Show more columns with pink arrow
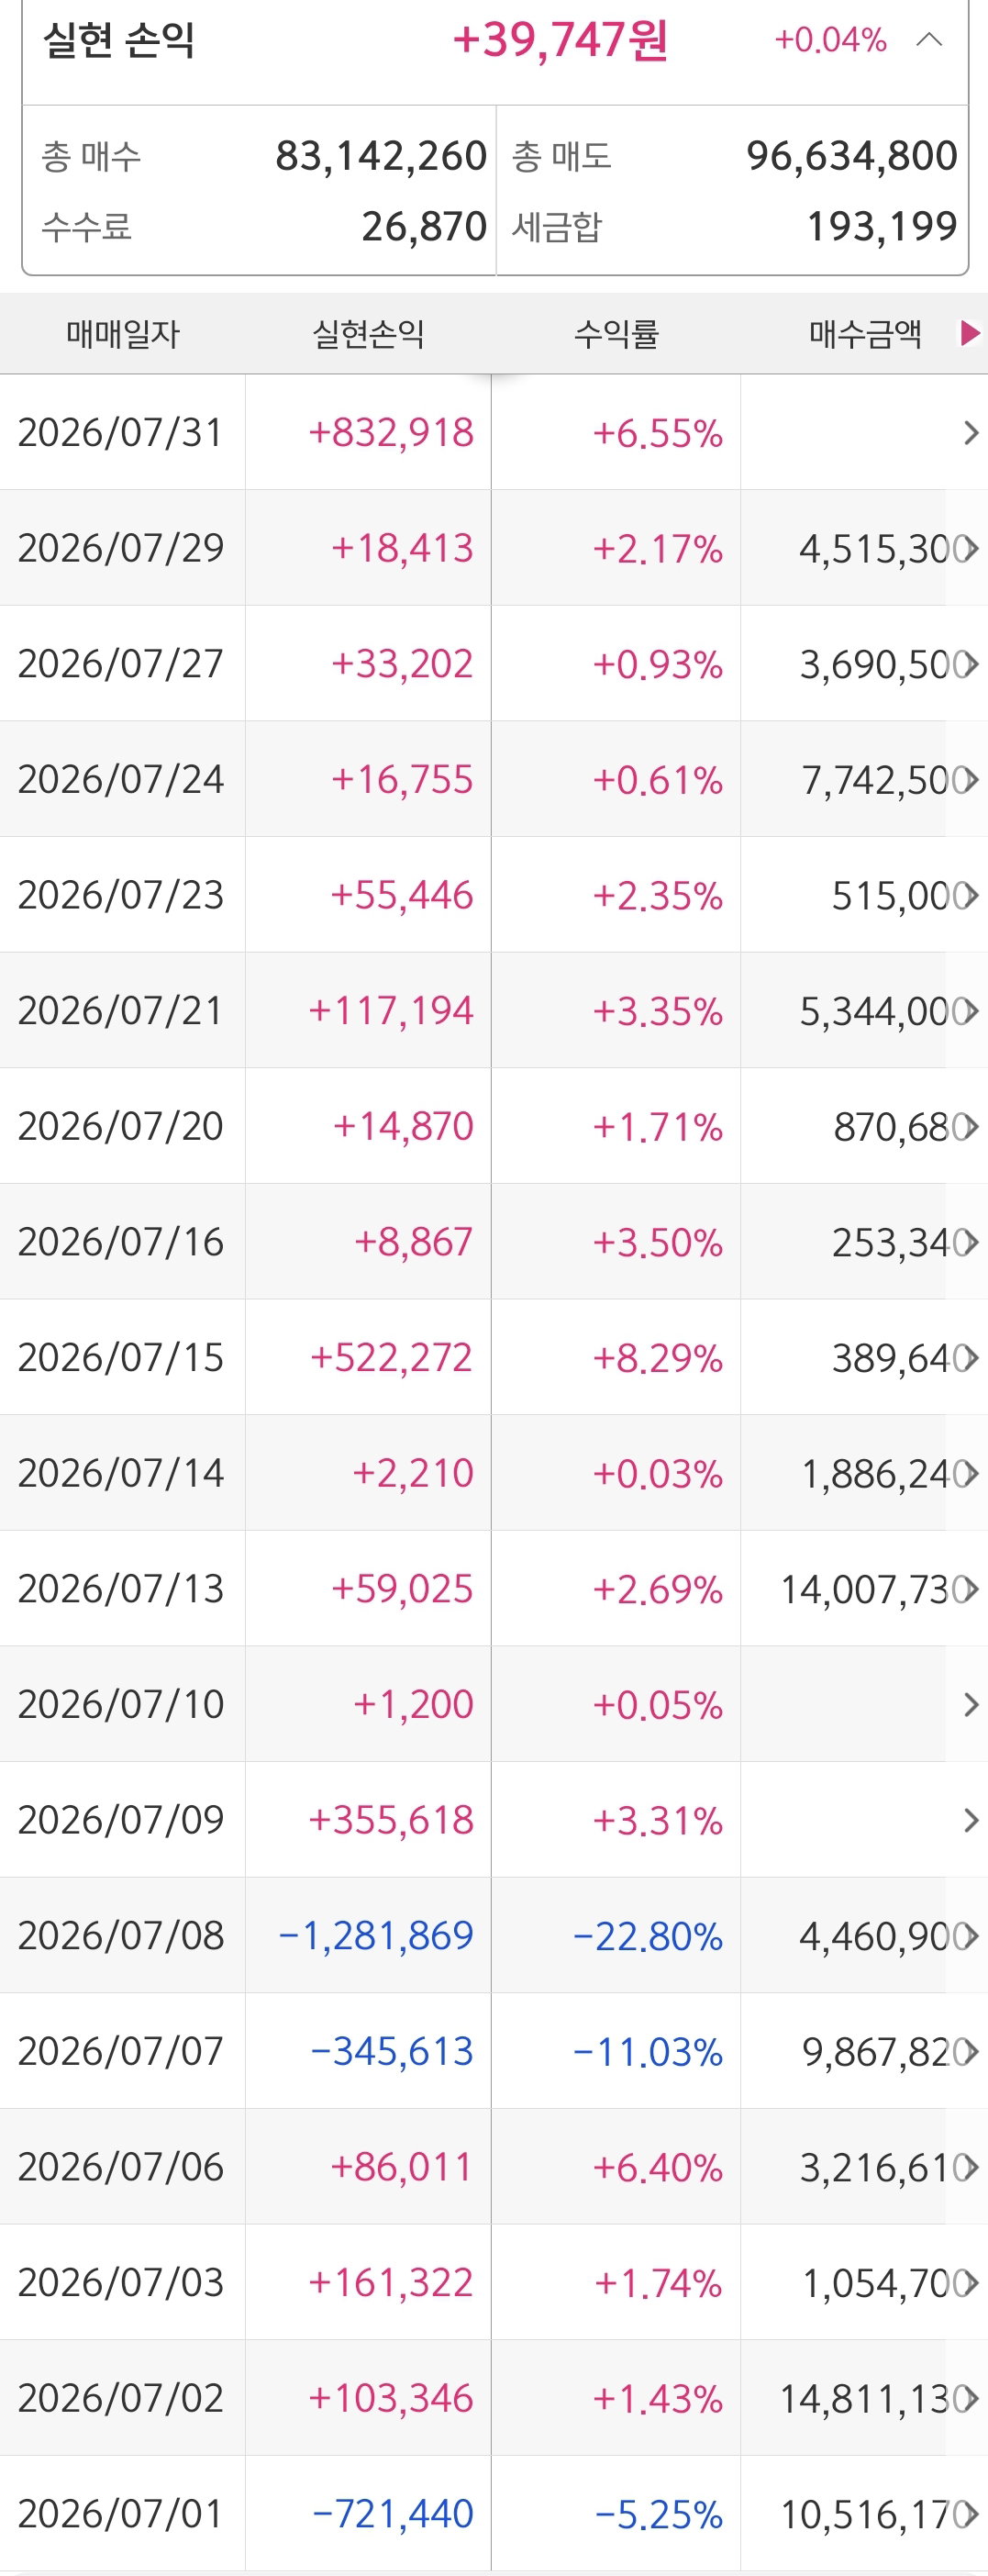Screen dimensions: 988x2576 coord(969,333)
